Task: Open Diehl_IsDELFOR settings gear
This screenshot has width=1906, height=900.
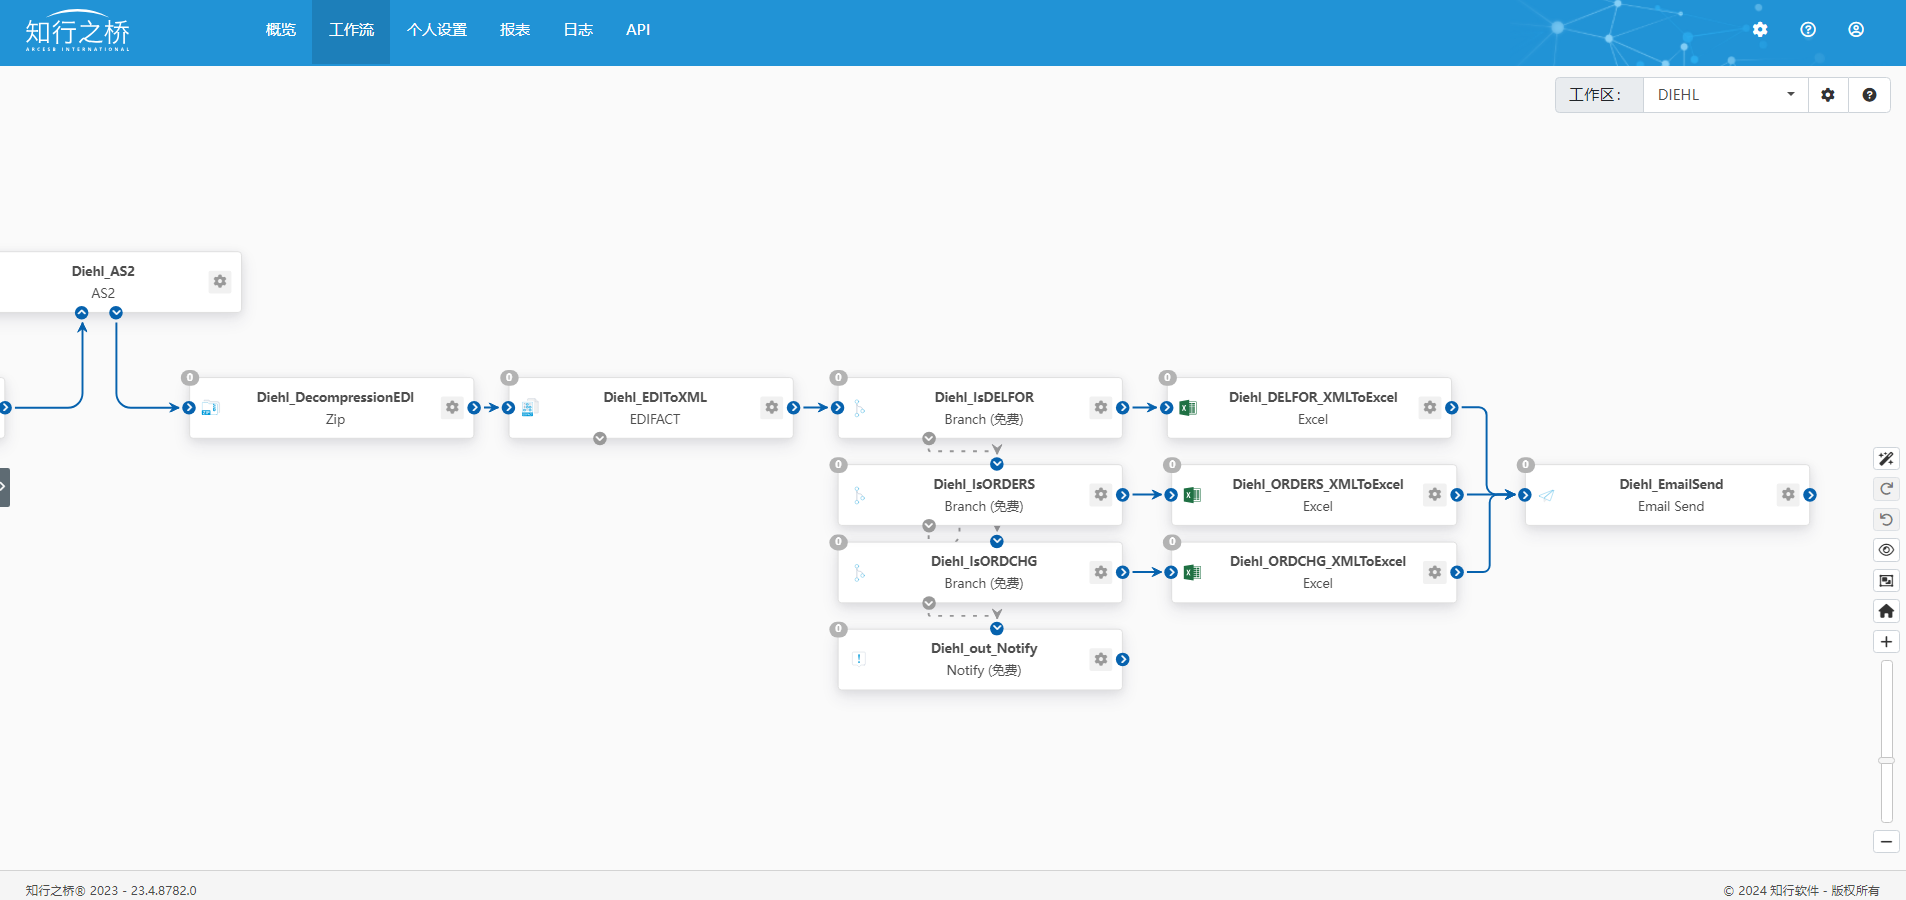Action: click(1100, 407)
